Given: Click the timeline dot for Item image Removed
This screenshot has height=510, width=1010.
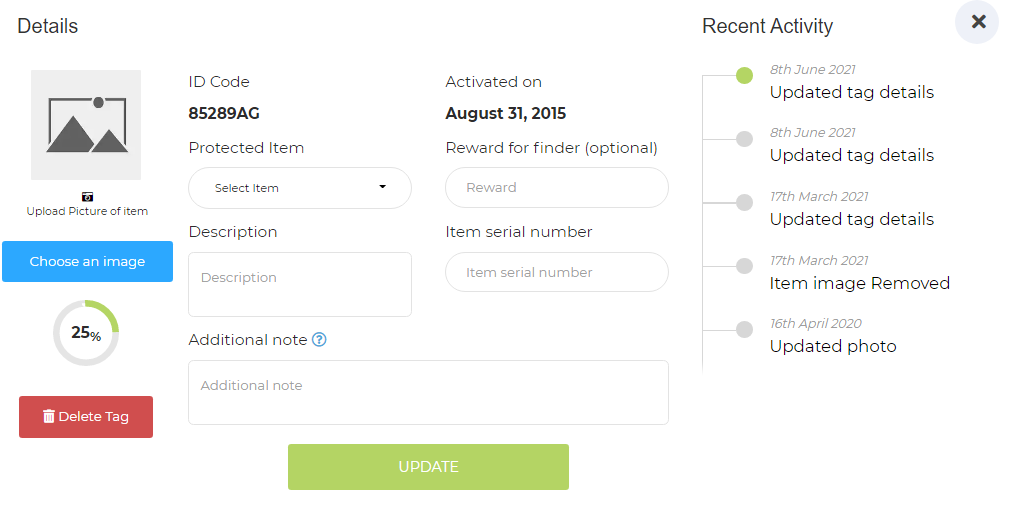Looking at the screenshot, I should 744,266.
